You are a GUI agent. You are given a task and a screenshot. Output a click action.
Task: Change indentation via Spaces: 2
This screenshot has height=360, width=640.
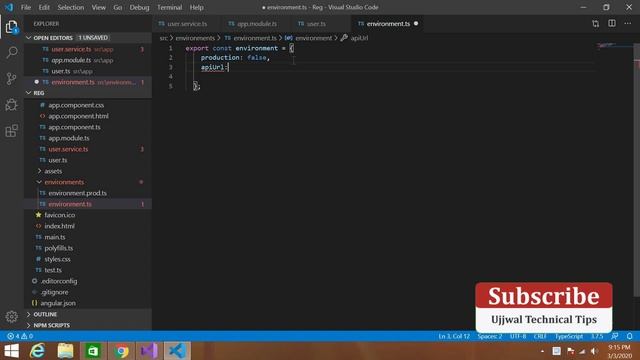[490, 336]
